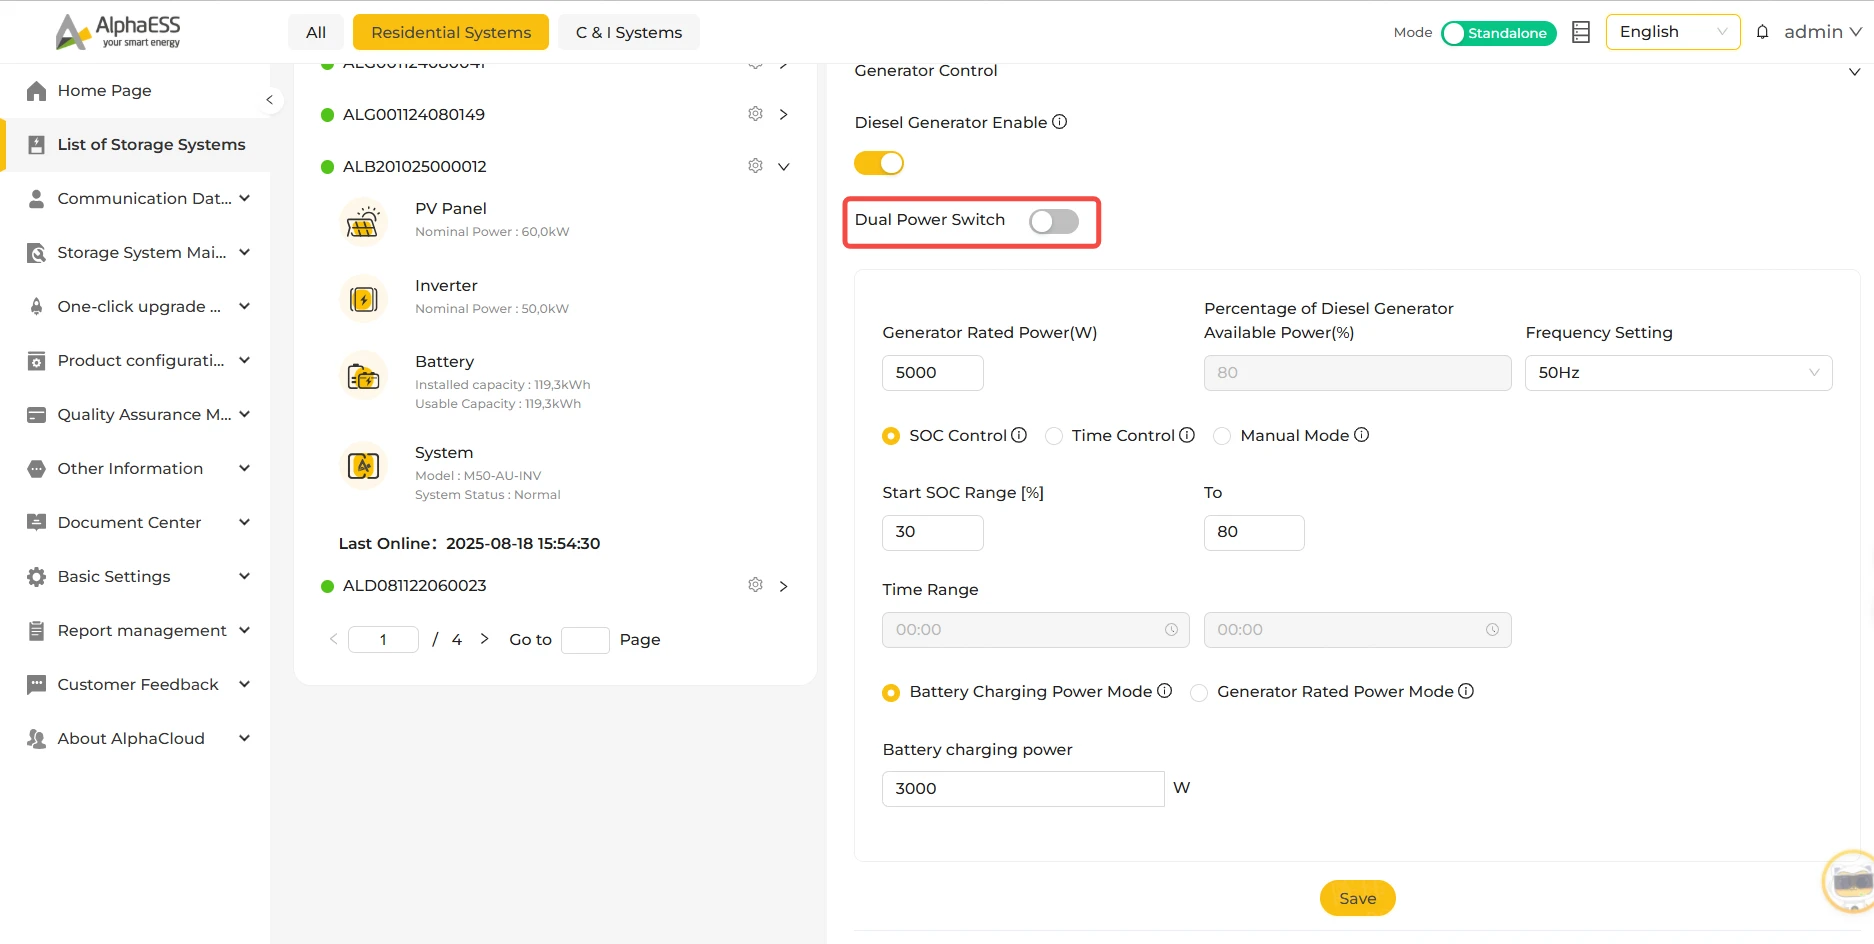Click Generator Rated Power field
The image size is (1874, 944).
(x=932, y=373)
